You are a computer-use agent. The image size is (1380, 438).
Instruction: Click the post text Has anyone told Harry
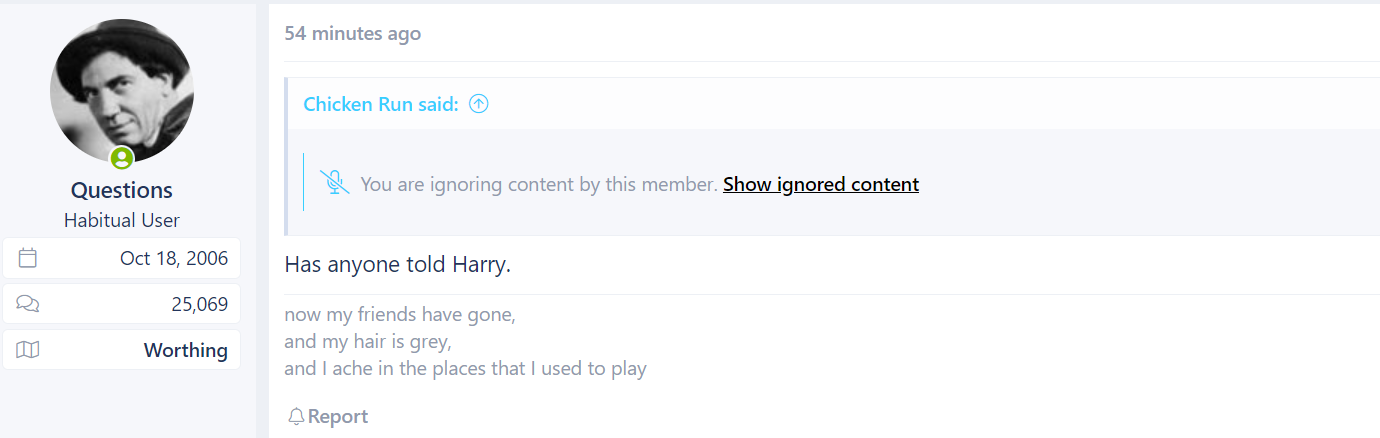pos(399,265)
